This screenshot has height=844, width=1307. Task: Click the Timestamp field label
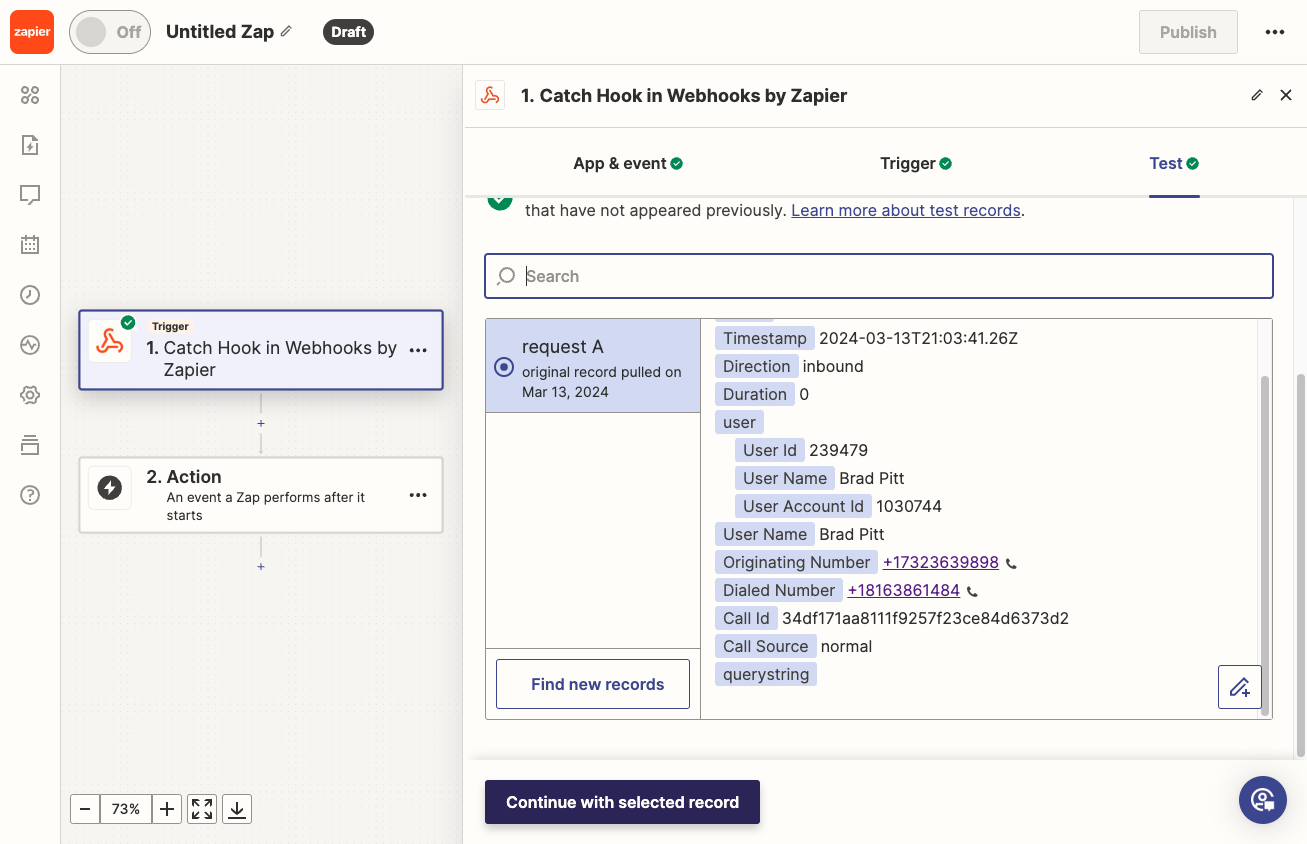(765, 338)
